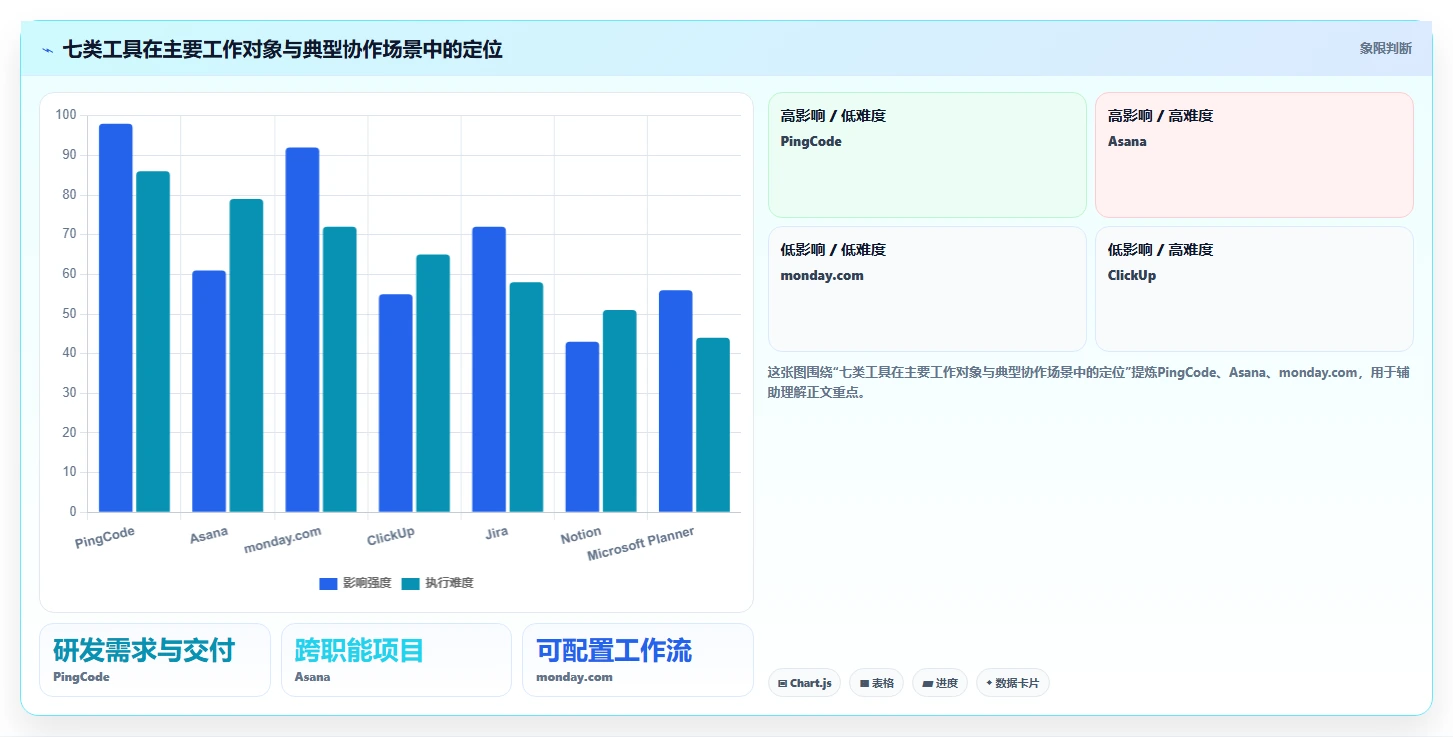
Task: Click PingCode's blue 影响强度 bar
Action: 116,318
